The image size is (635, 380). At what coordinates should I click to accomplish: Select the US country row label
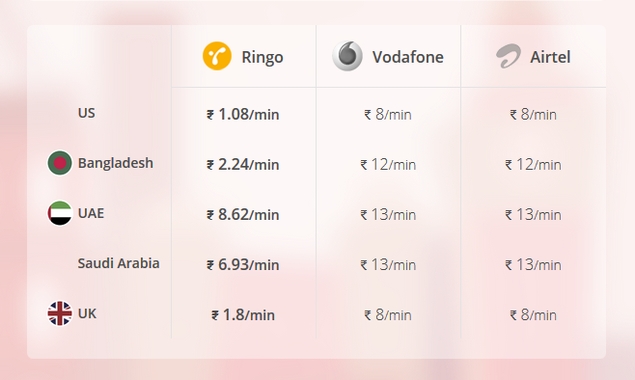86,113
